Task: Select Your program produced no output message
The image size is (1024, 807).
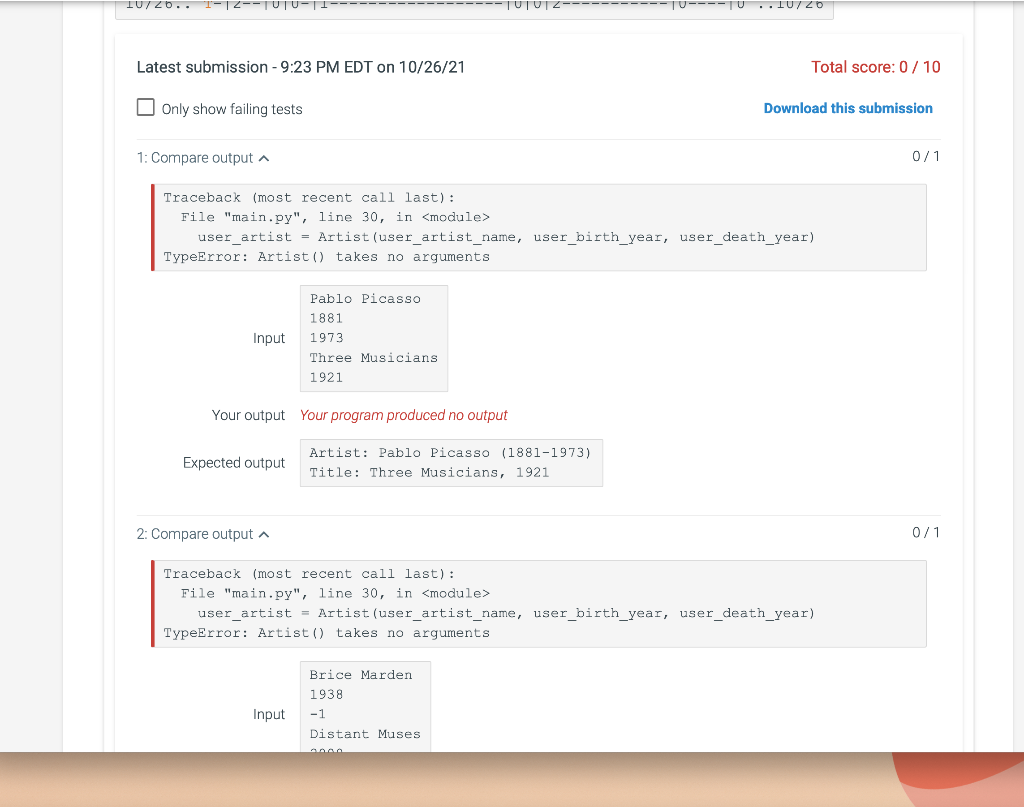Action: (x=404, y=415)
